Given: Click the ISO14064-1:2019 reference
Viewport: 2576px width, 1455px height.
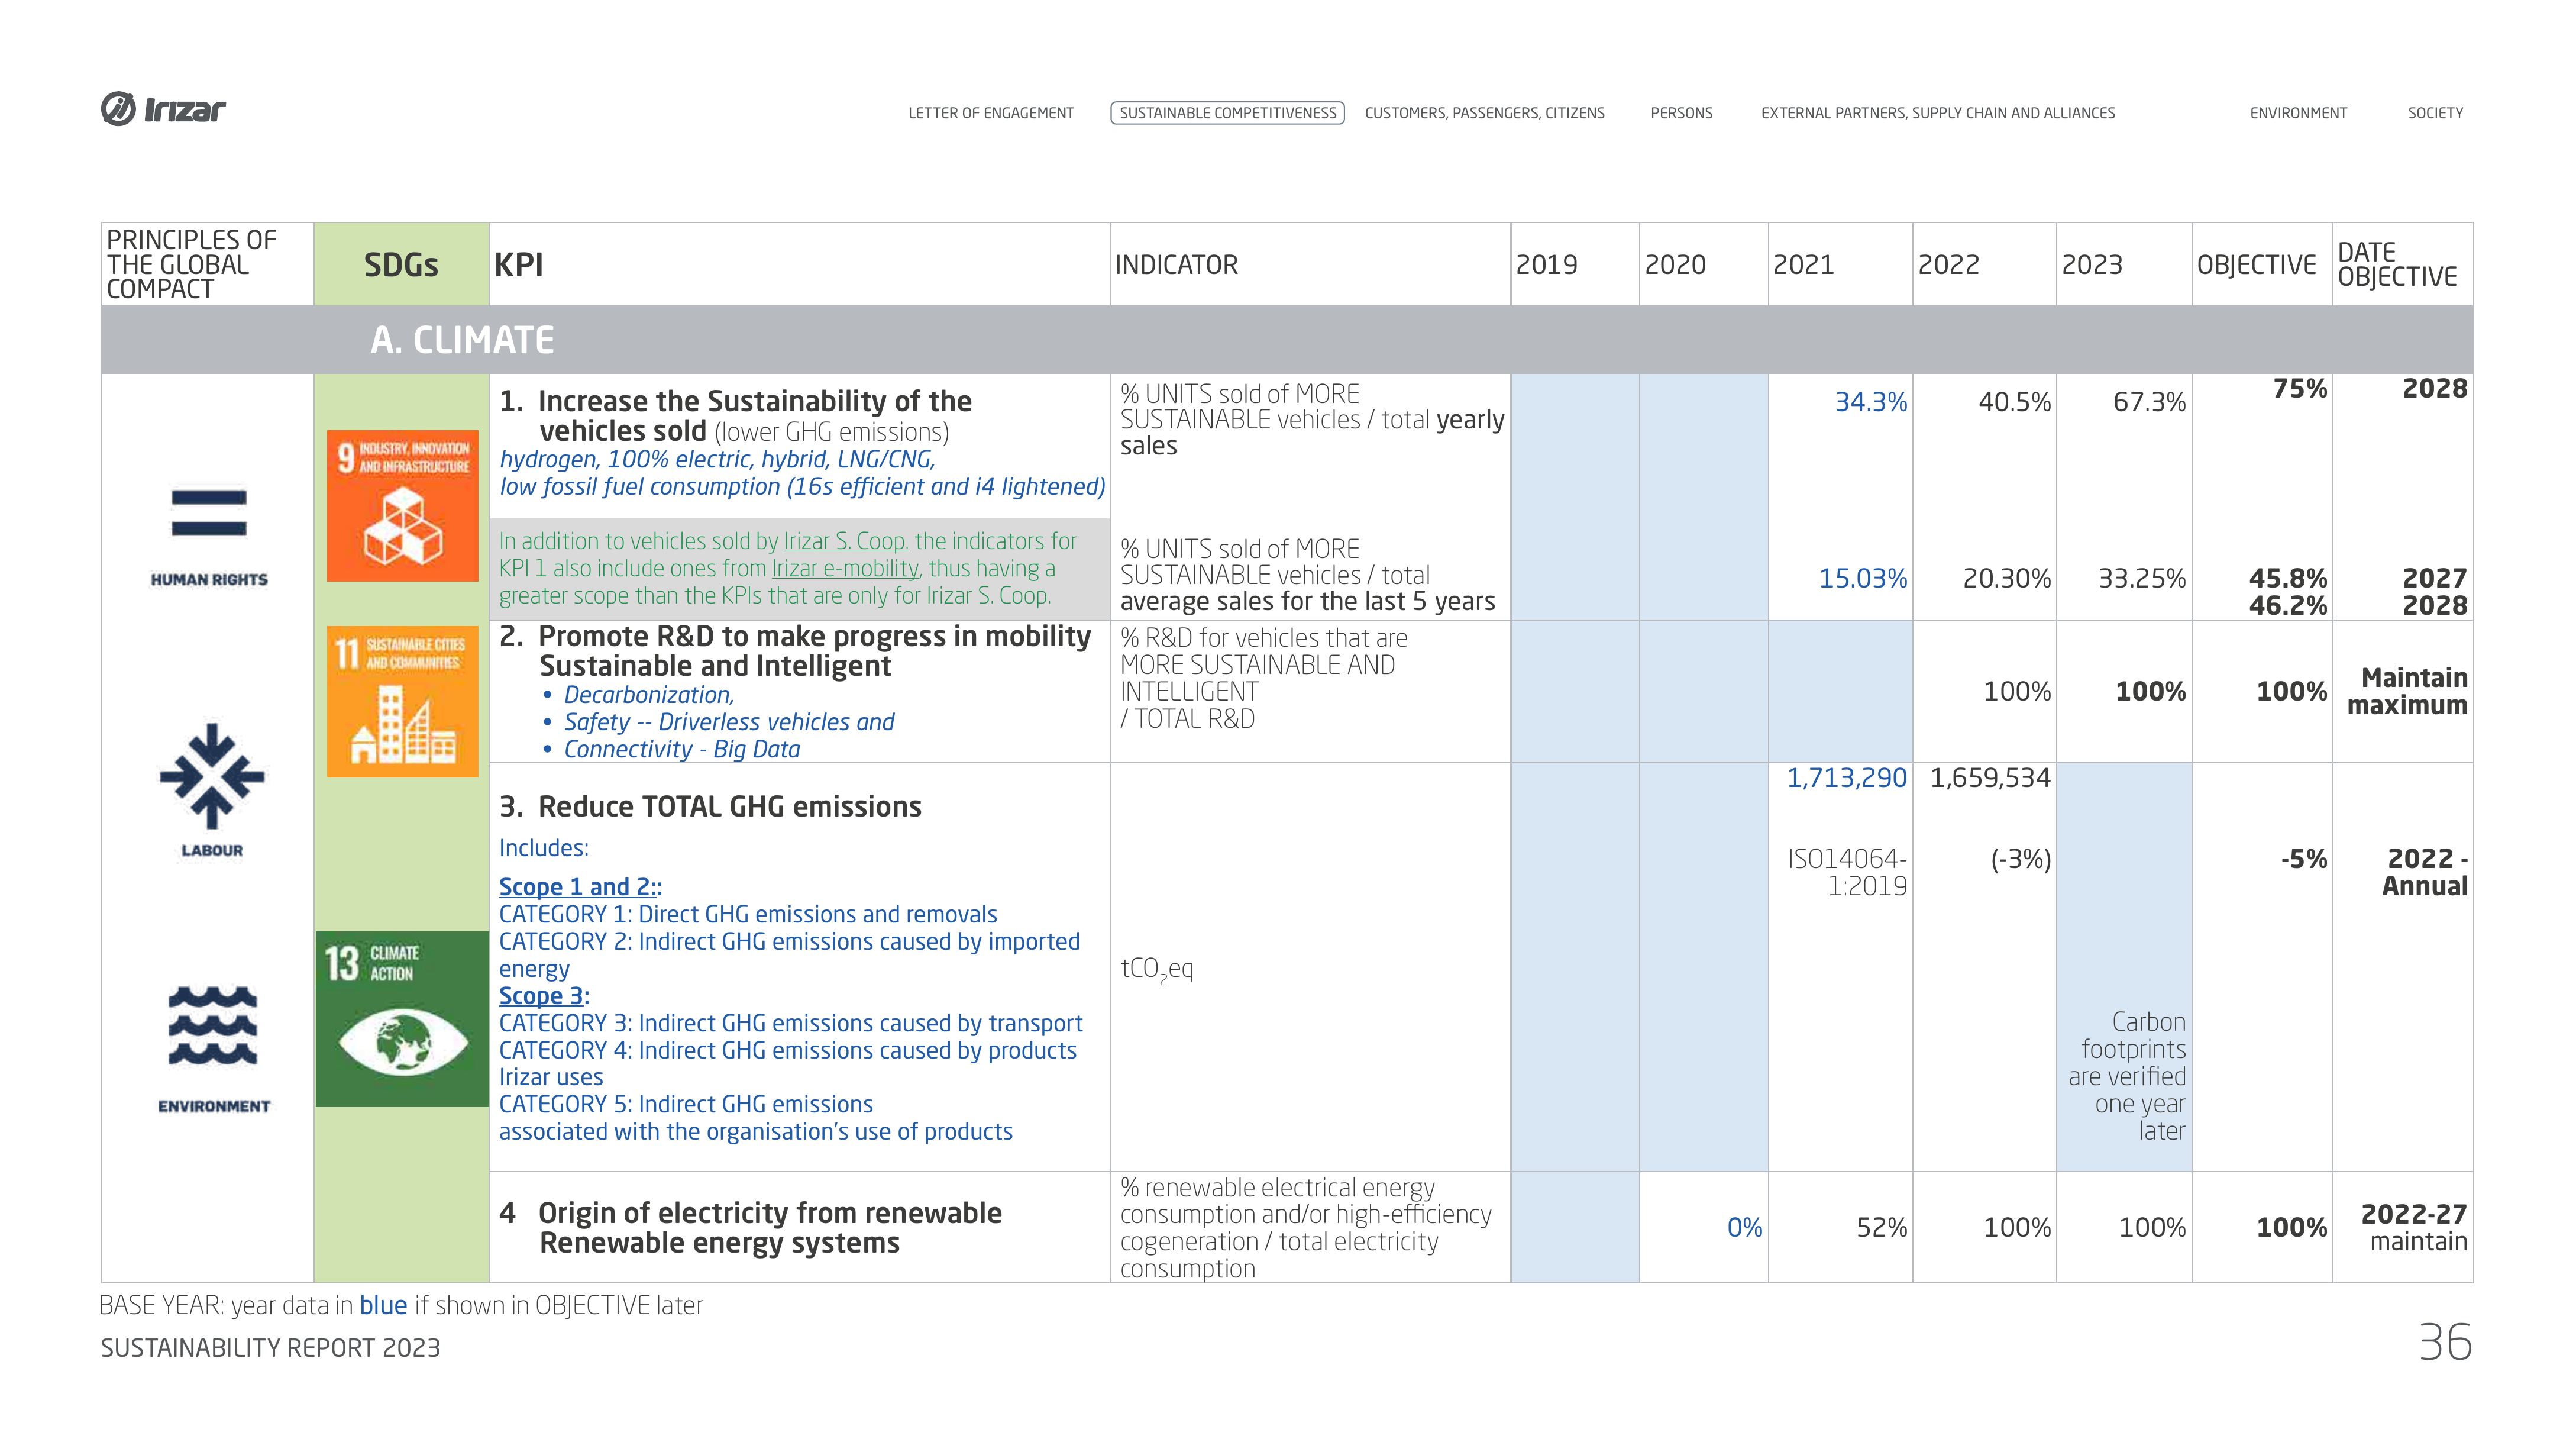Looking at the screenshot, I should [1847, 872].
